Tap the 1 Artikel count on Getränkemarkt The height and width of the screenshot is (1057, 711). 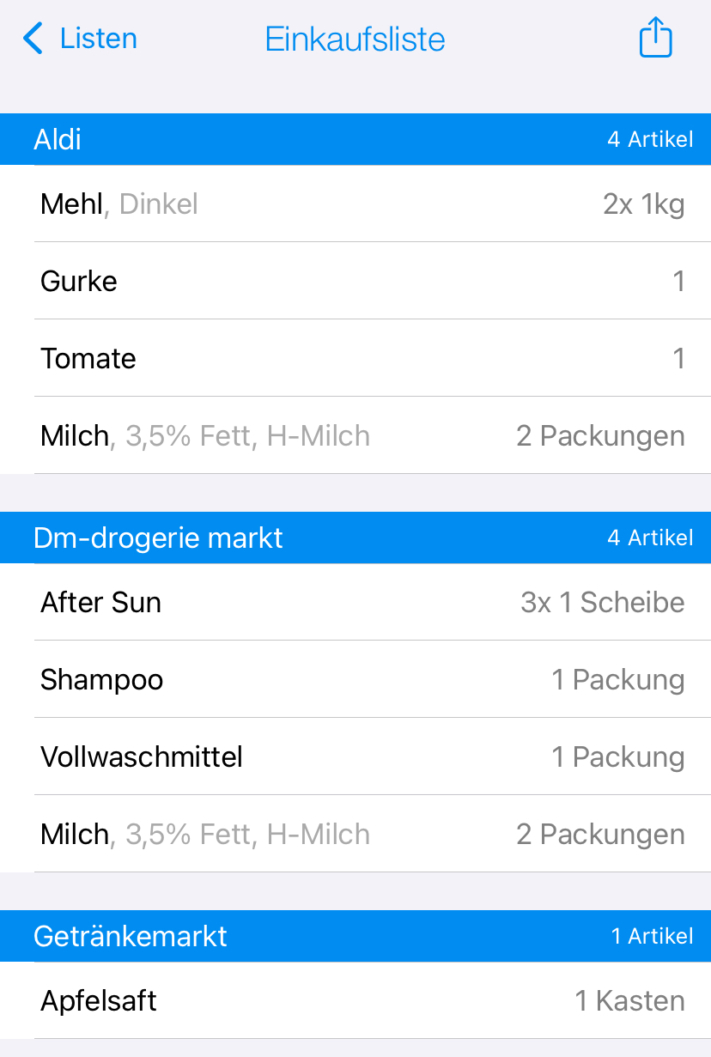[x=652, y=936]
